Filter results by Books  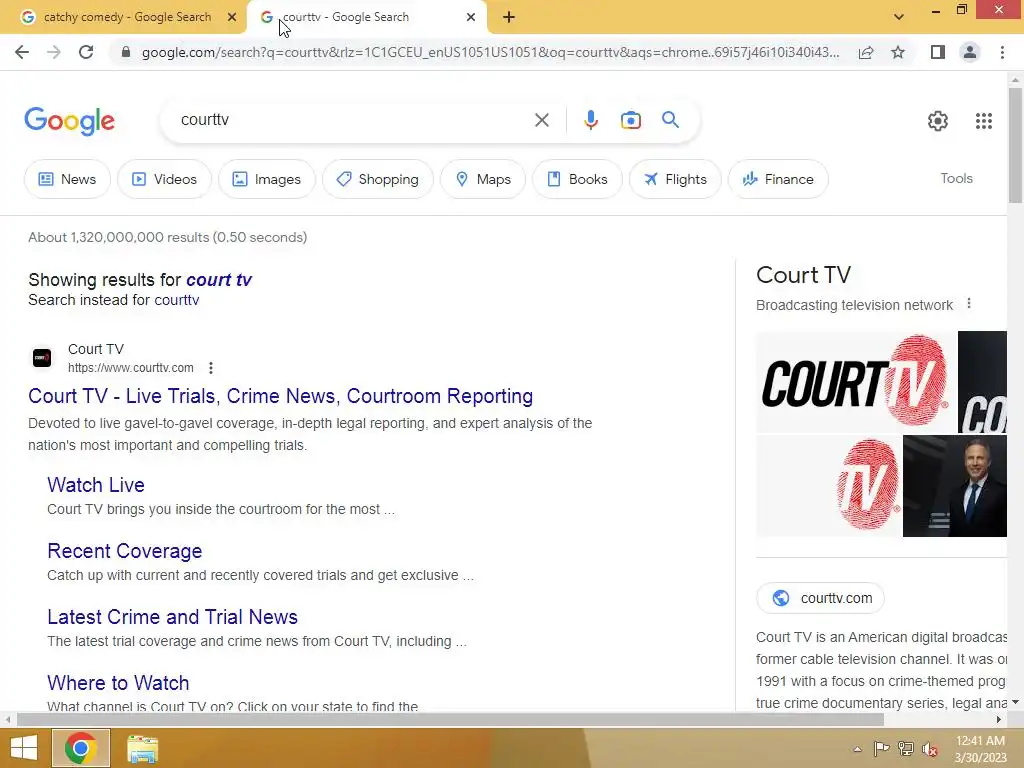click(577, 179)
